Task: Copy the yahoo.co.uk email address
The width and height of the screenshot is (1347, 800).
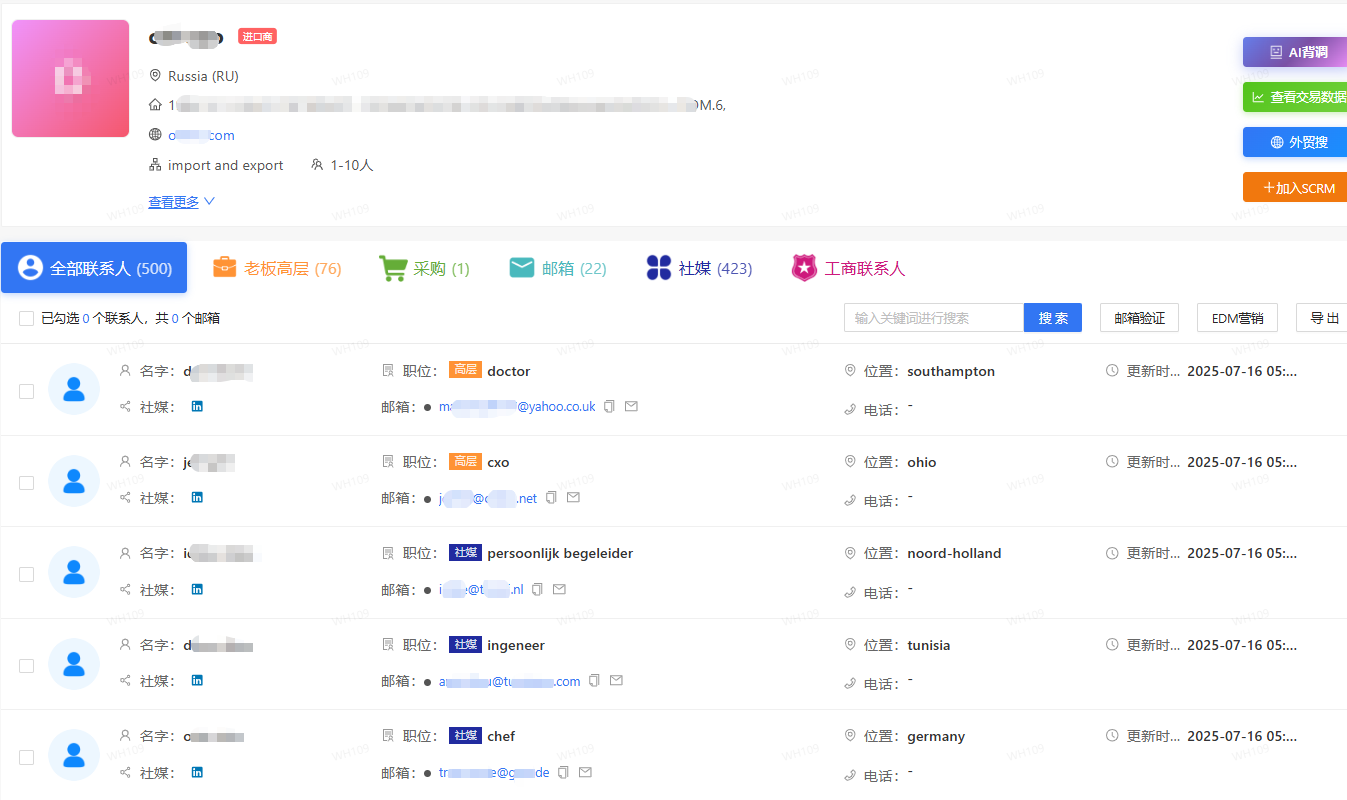Action: tap(610, 407)
